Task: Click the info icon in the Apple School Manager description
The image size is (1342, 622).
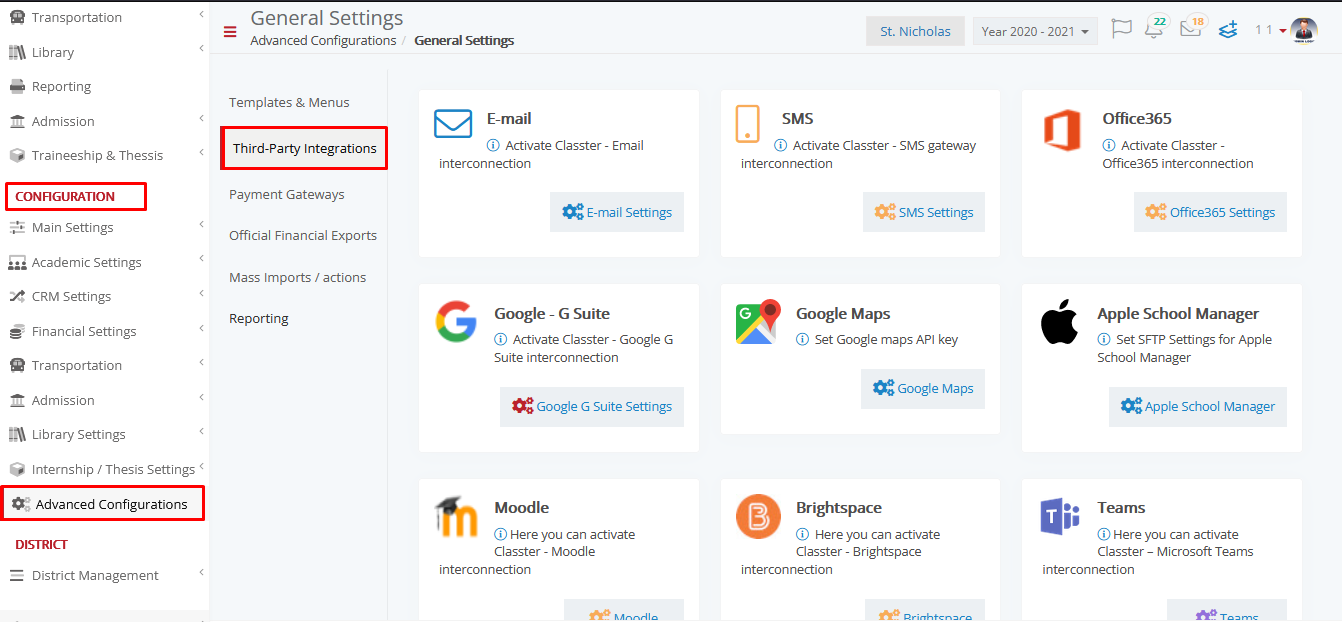Action: coord(1104,340)
